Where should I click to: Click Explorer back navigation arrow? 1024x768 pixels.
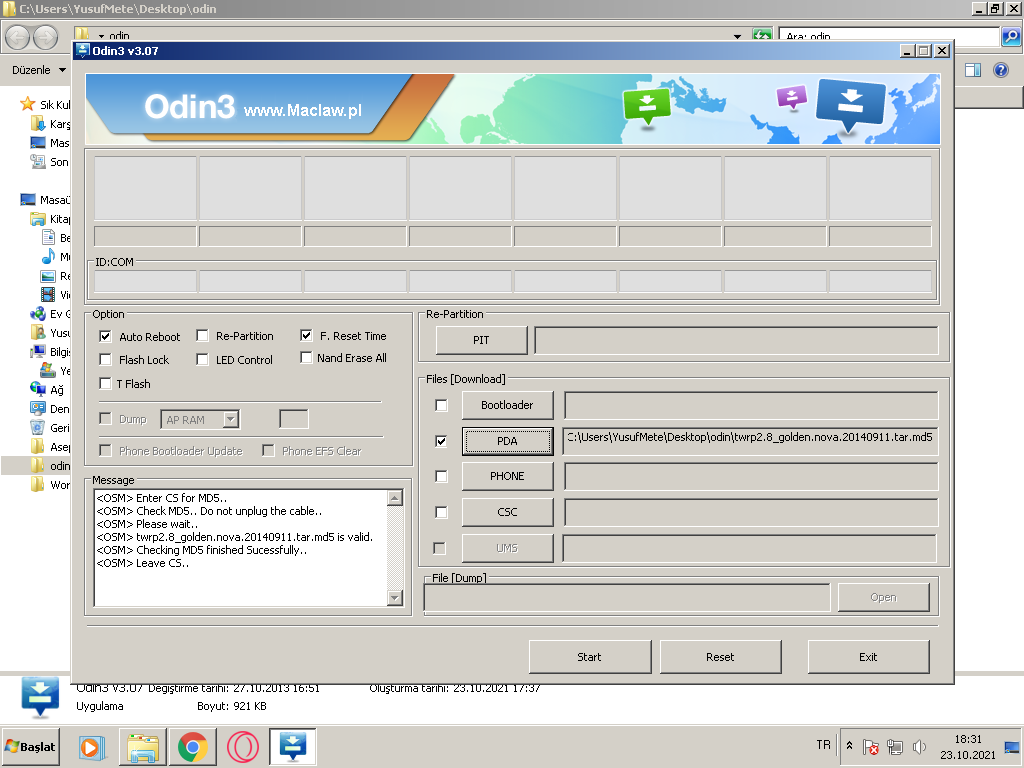18,37
